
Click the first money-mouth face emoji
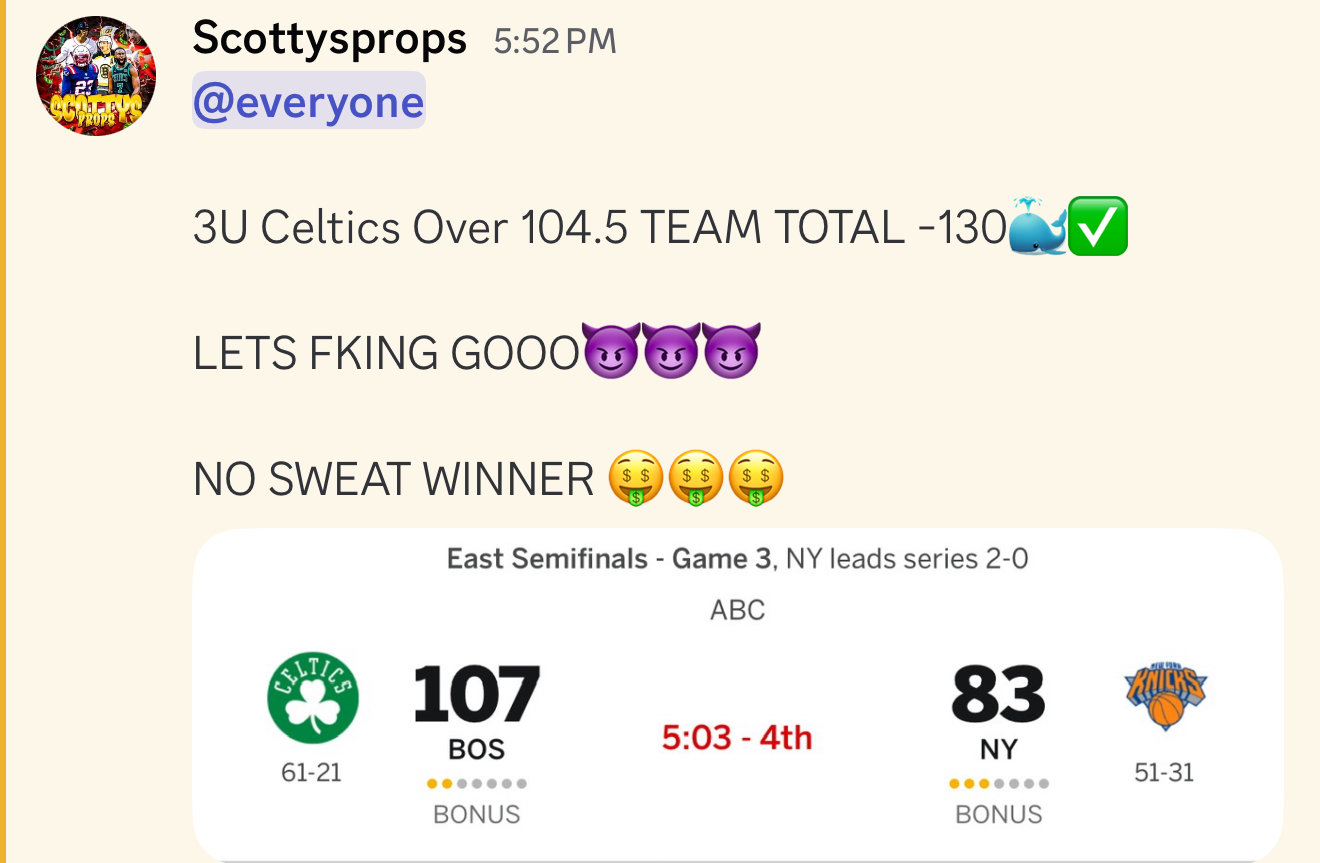pos(636,478)
